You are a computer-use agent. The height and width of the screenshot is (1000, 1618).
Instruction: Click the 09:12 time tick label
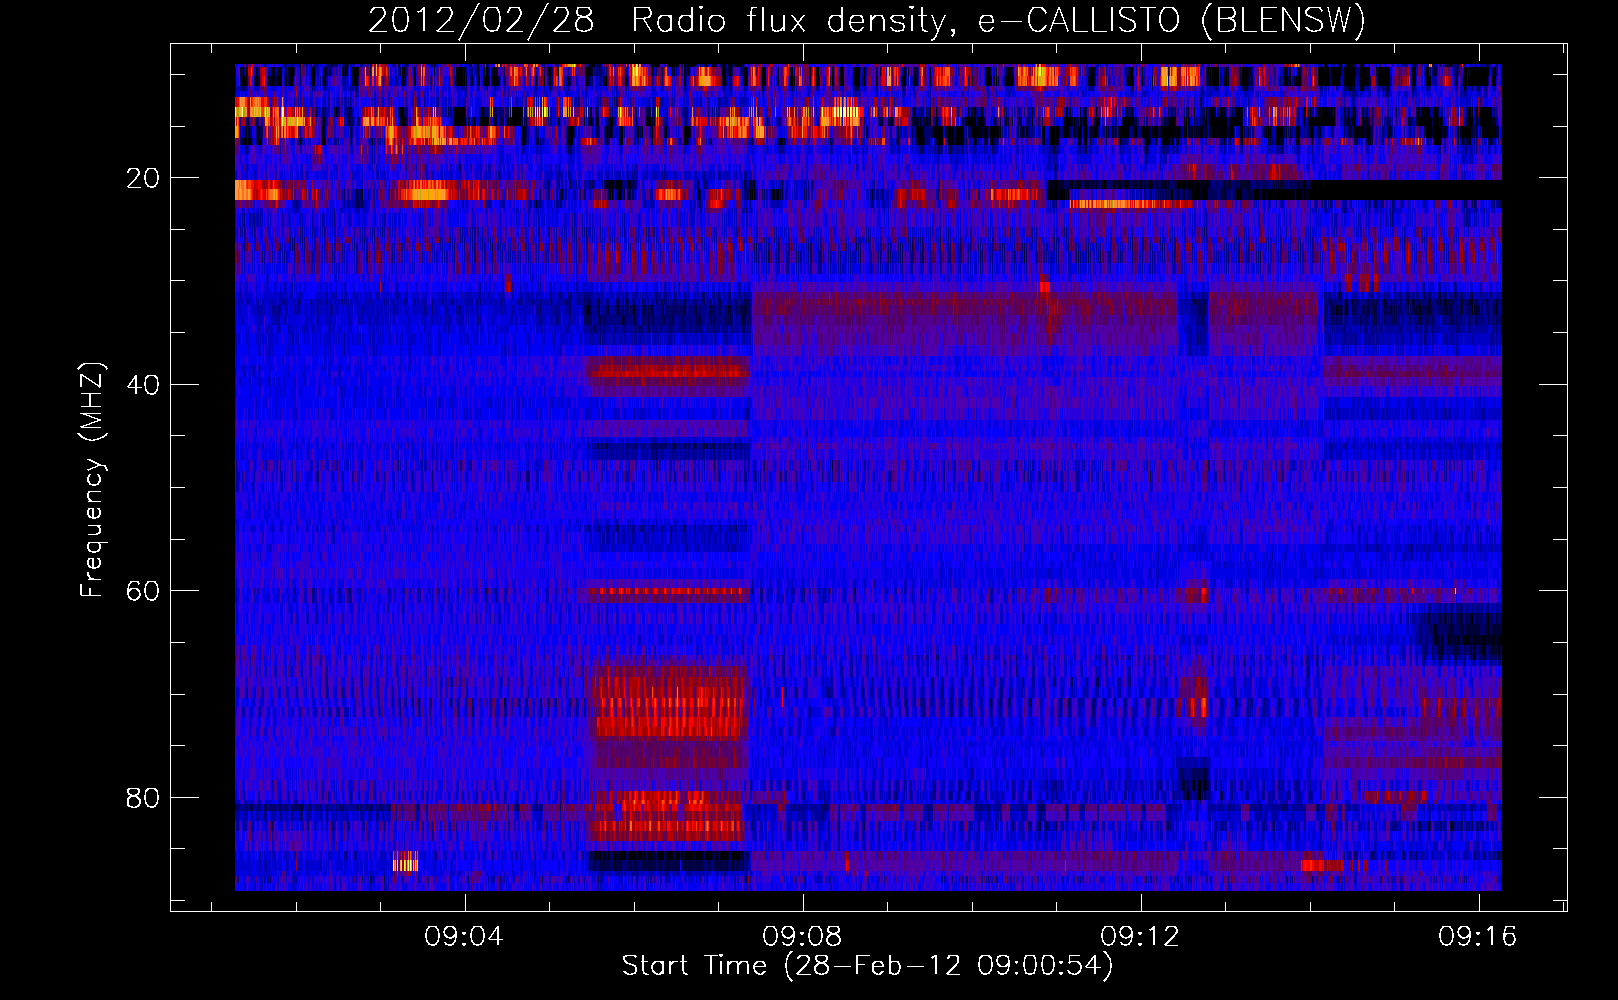point(1140,937)
